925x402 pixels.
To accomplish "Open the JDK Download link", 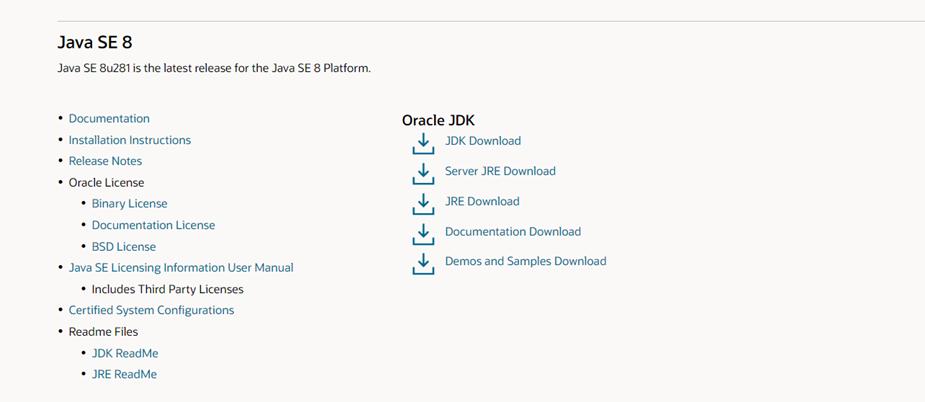I will (x=483, y=141).
